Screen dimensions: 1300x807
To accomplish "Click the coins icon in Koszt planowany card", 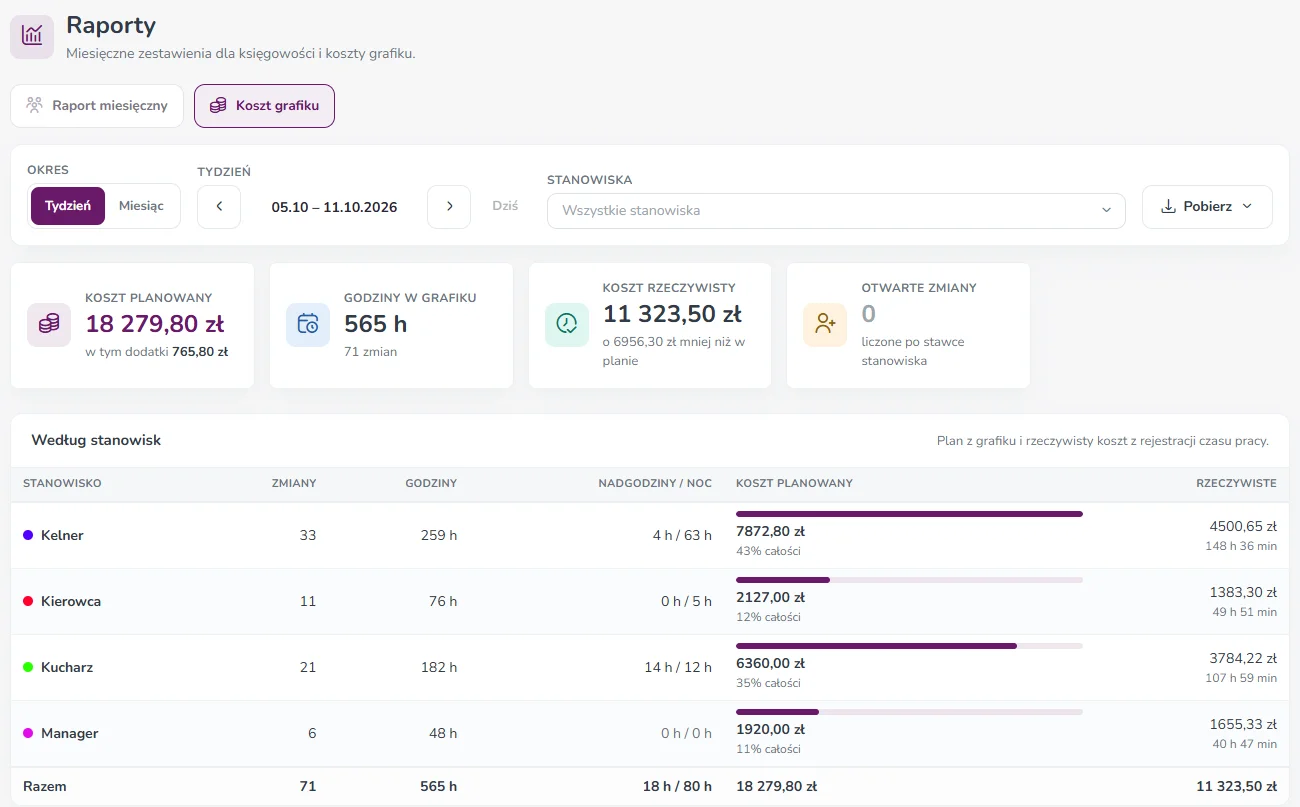I will [49, 324].
